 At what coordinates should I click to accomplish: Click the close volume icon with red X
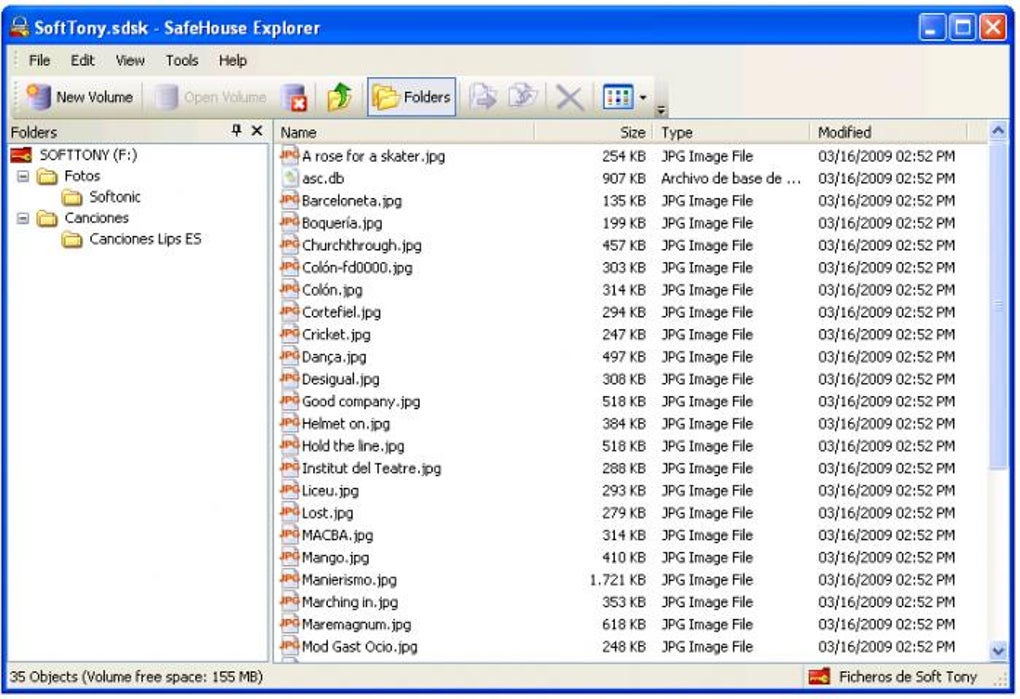click(294, 98)
